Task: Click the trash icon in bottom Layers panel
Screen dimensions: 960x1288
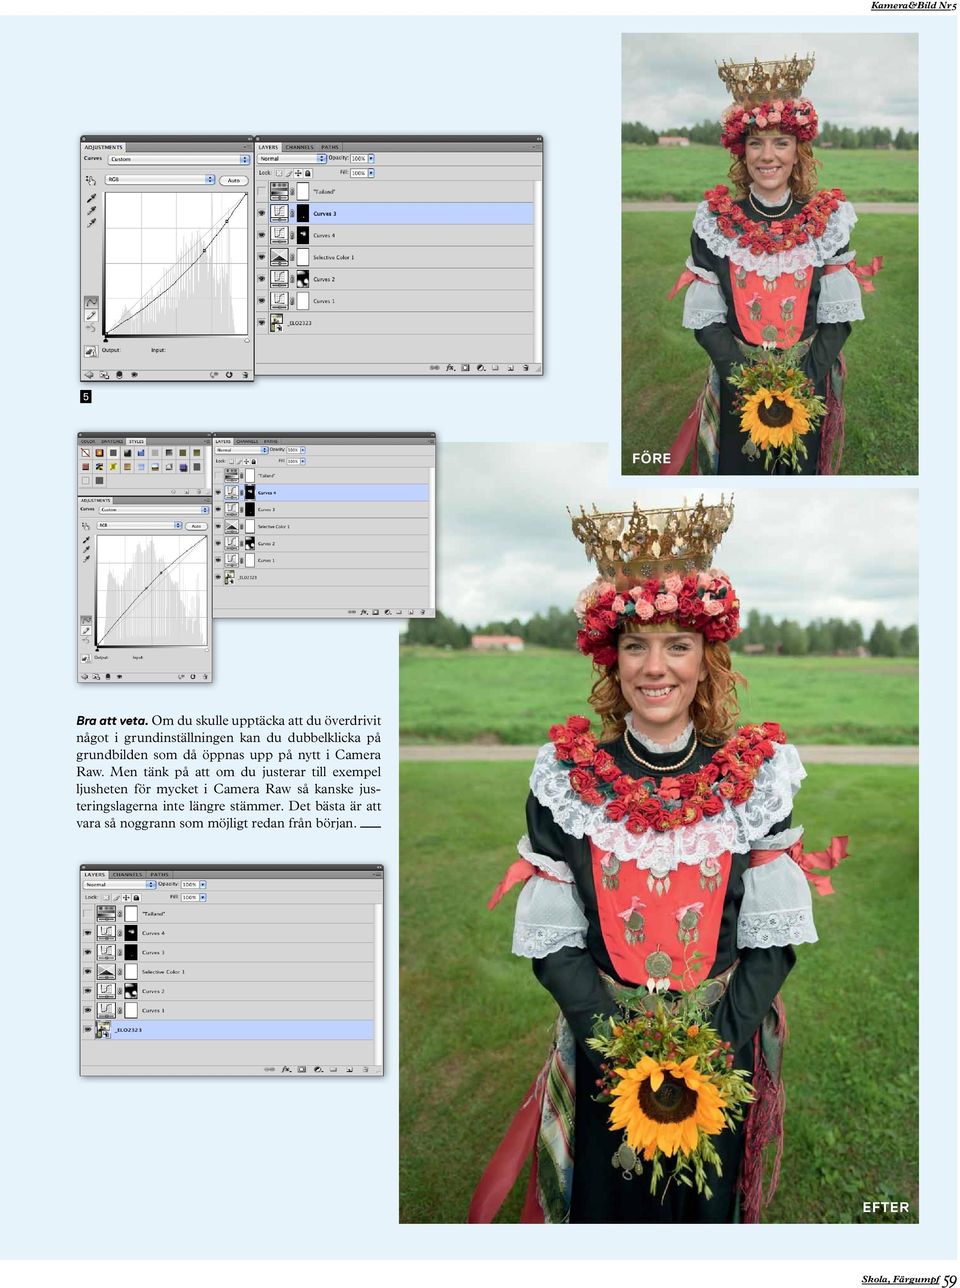Action: point(366,1069)
